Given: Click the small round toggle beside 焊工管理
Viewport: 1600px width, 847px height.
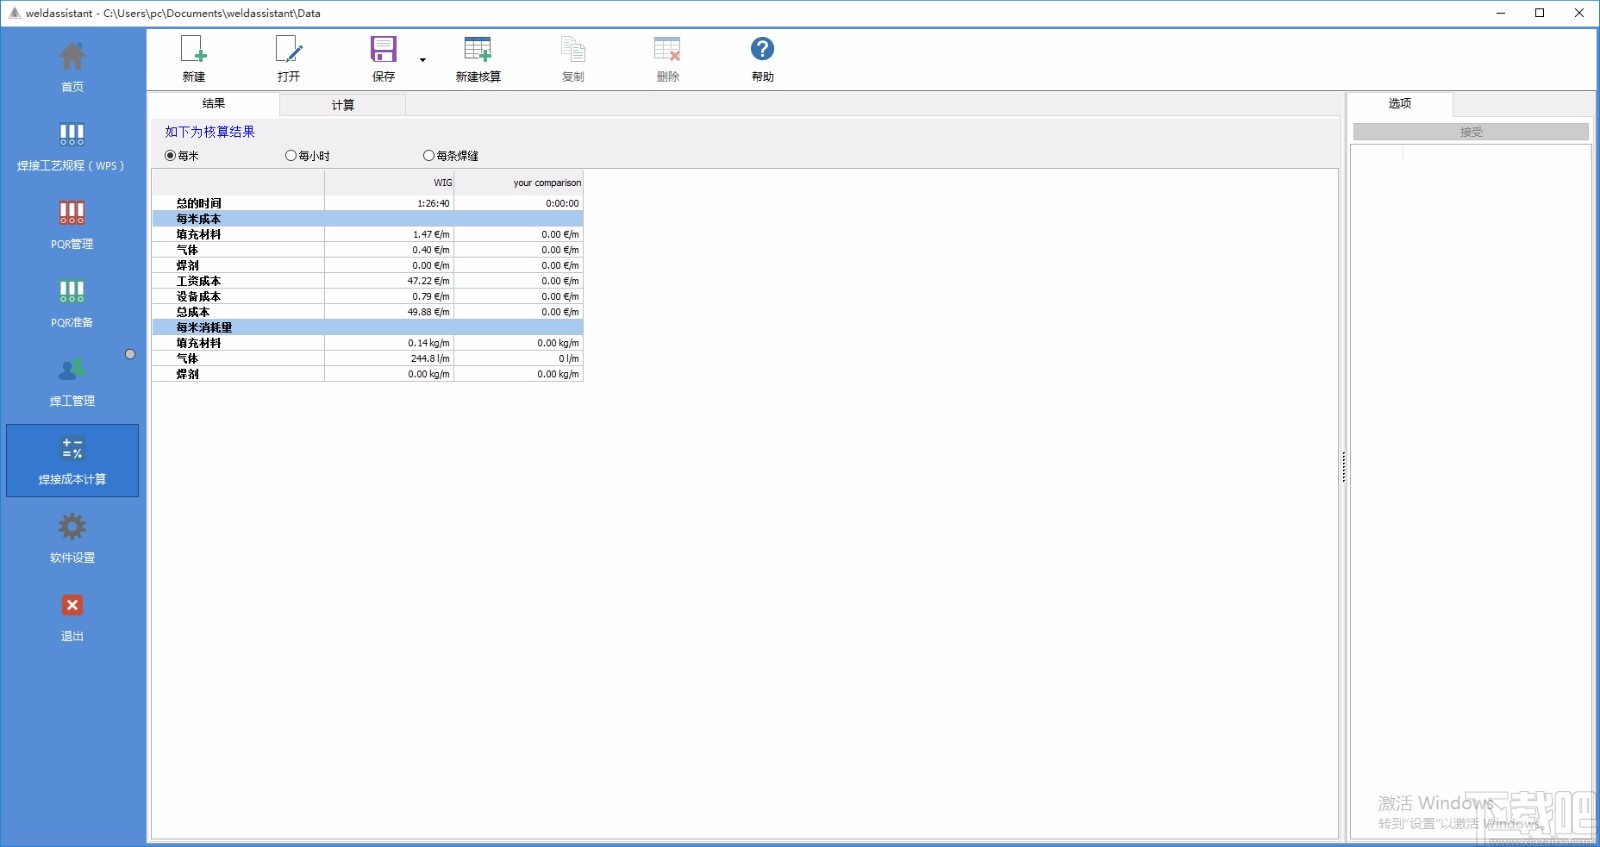Looking at the screenshot, I should point(130,354).
